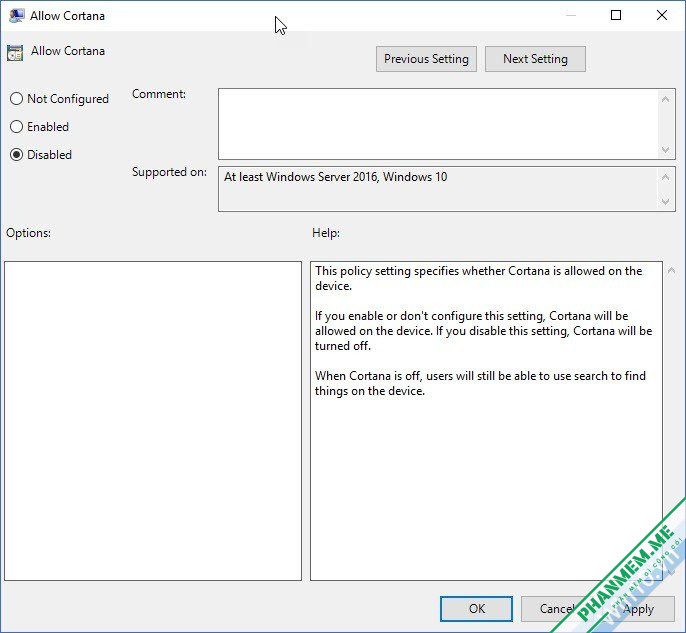Click the Help description text area
This screenshot has width=686, height=633.
pos(486,421)
